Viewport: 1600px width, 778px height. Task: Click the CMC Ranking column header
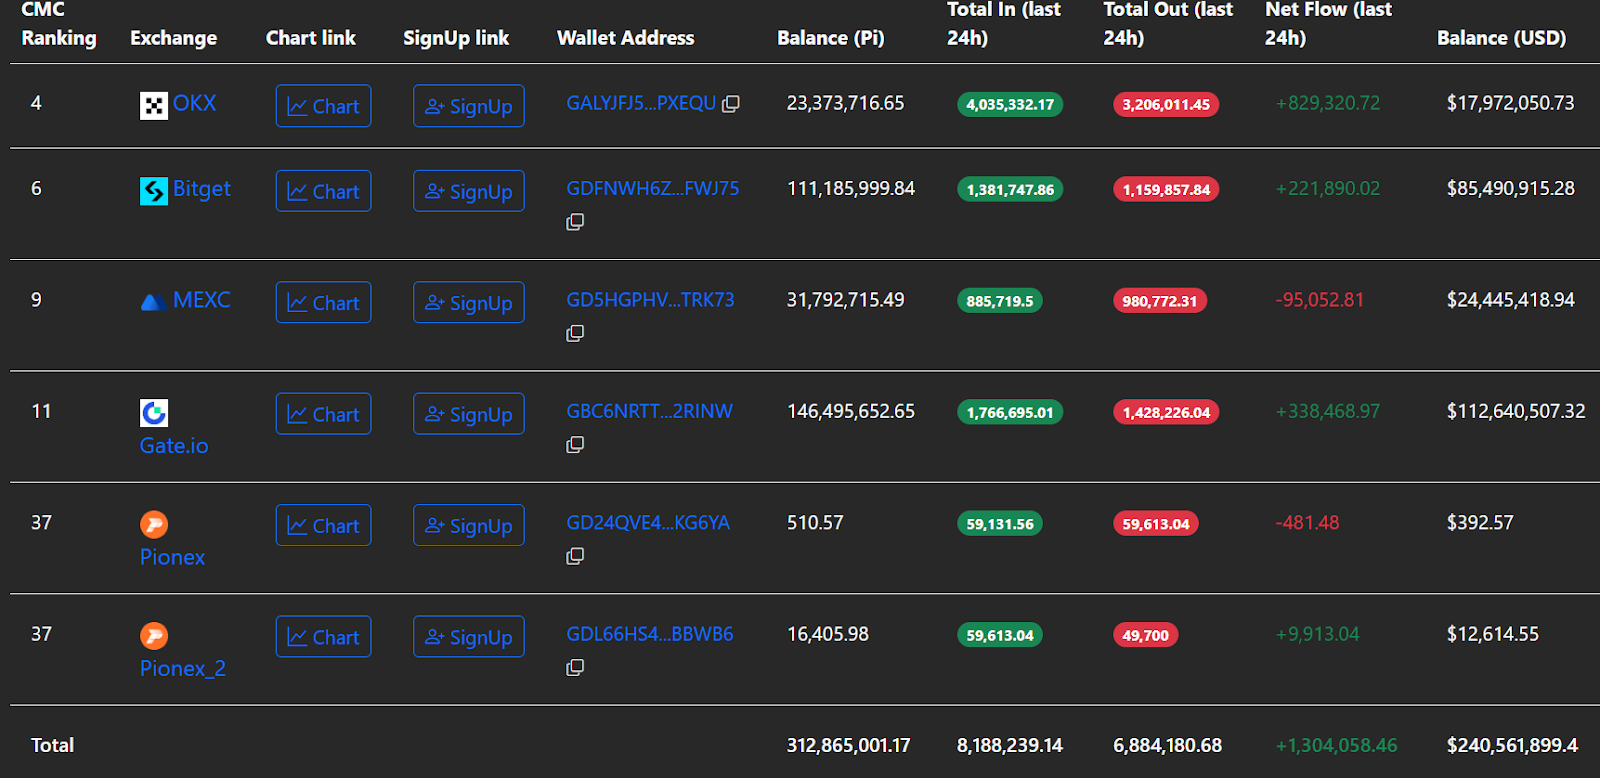pyautogui.click(x=59, y=24)
